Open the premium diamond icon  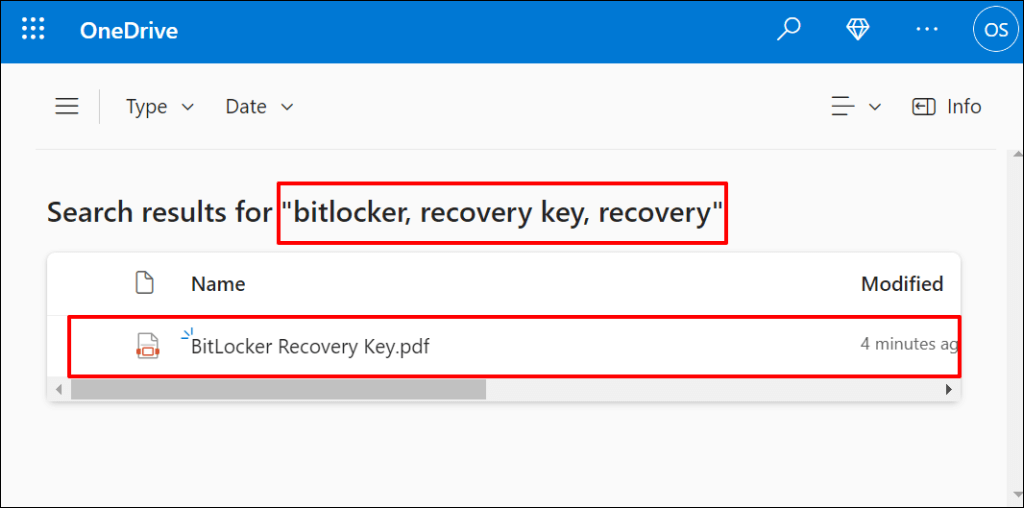[858, 30]
